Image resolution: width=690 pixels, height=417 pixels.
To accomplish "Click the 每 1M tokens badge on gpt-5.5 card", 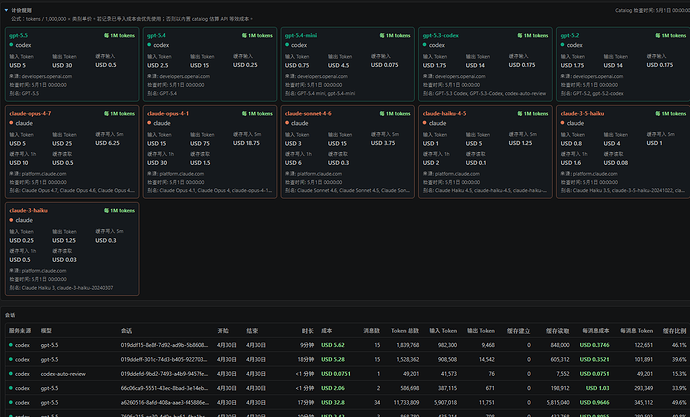I will 119,35.
